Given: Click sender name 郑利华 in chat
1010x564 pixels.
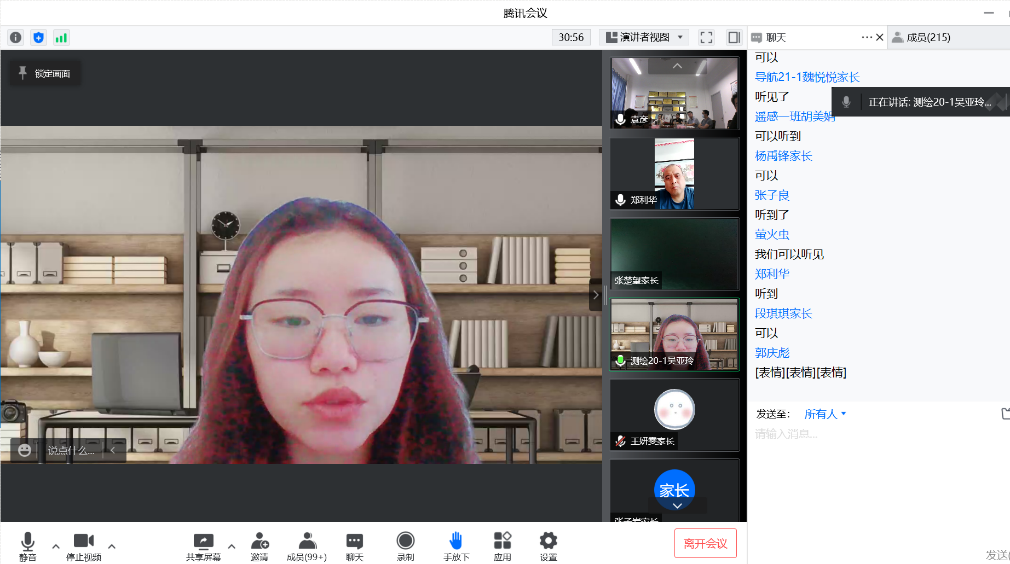Looking at the screenshot, I should (x=772, y=274).
